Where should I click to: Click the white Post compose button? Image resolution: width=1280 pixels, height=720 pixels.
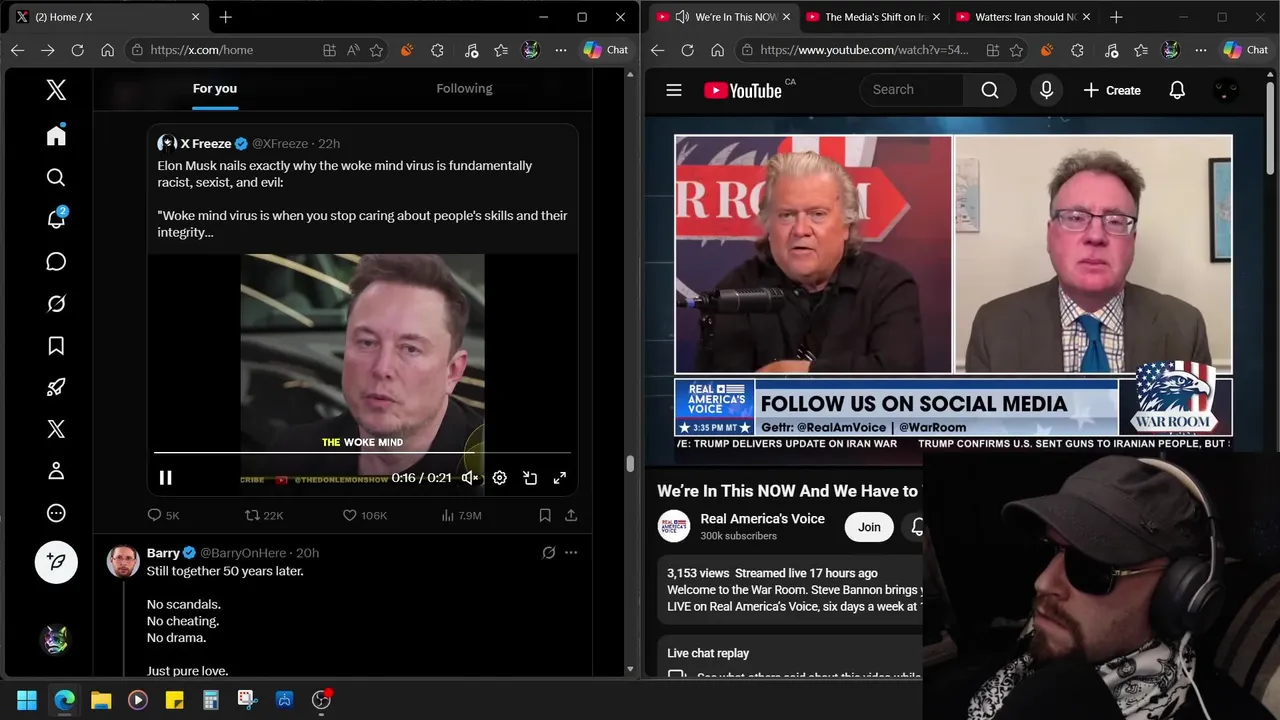[x=56, y=562]
